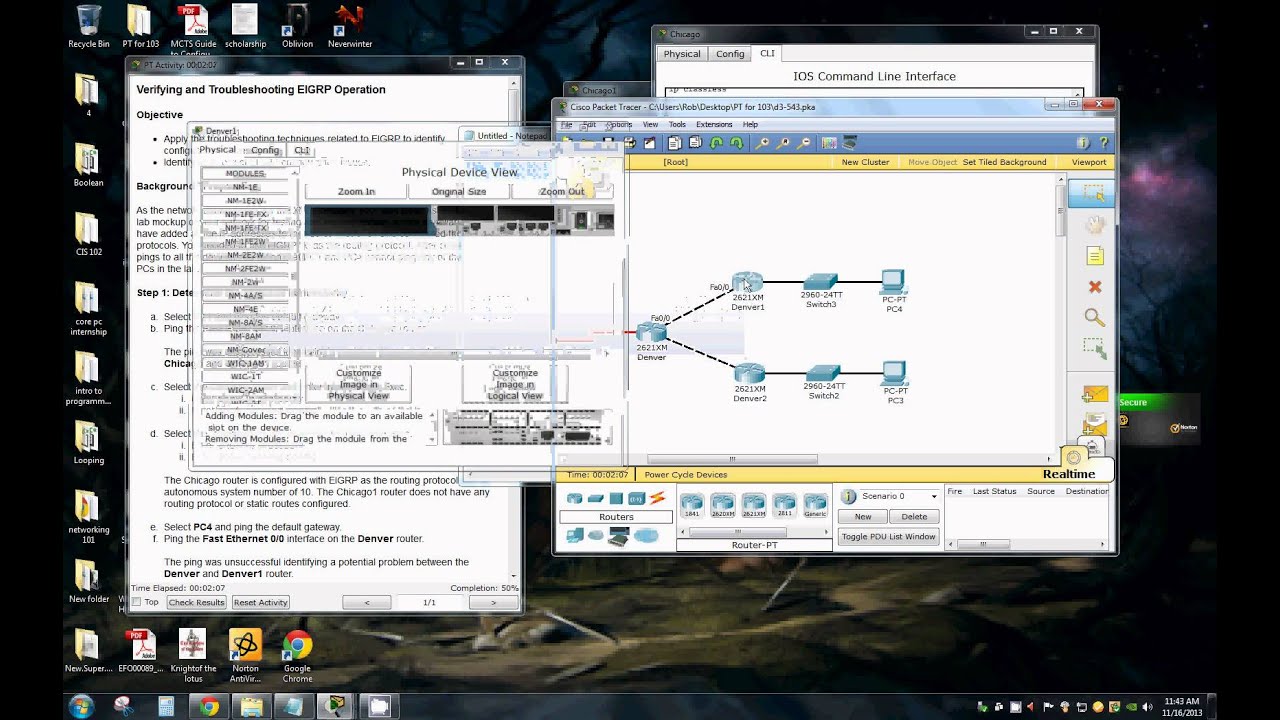Click the Check Results button
Screen dimensions: 1280x720
click(196, 602)
